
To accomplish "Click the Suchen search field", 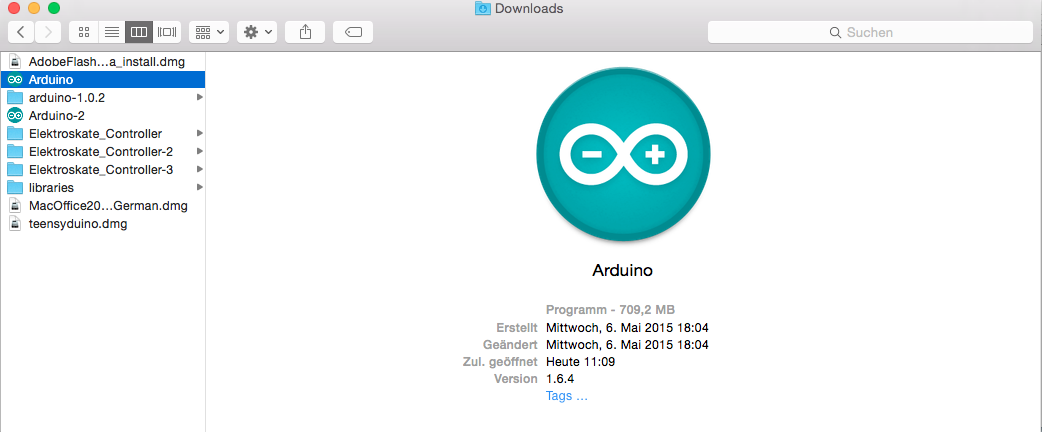I will [x=870, y=32].
